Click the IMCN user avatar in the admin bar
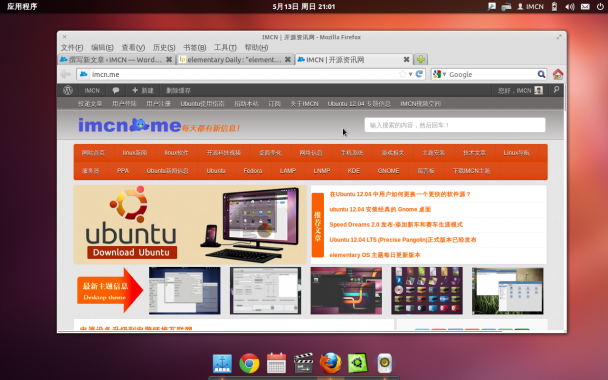Image resolution: width=608 pixels, height=380 pixels. click(538, 90)
